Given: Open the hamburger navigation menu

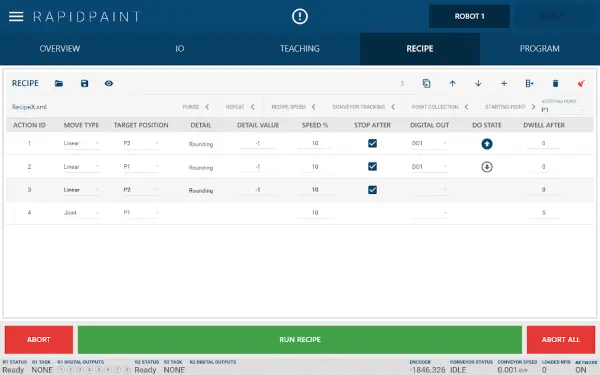Looking at the screenshot, I should click(16, 16).
